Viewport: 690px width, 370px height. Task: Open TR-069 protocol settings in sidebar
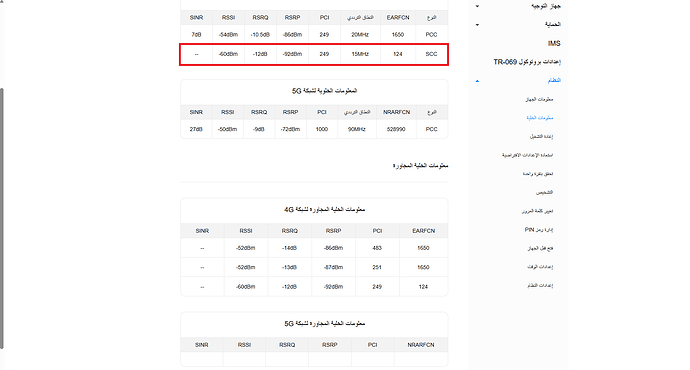click(527, 62)
